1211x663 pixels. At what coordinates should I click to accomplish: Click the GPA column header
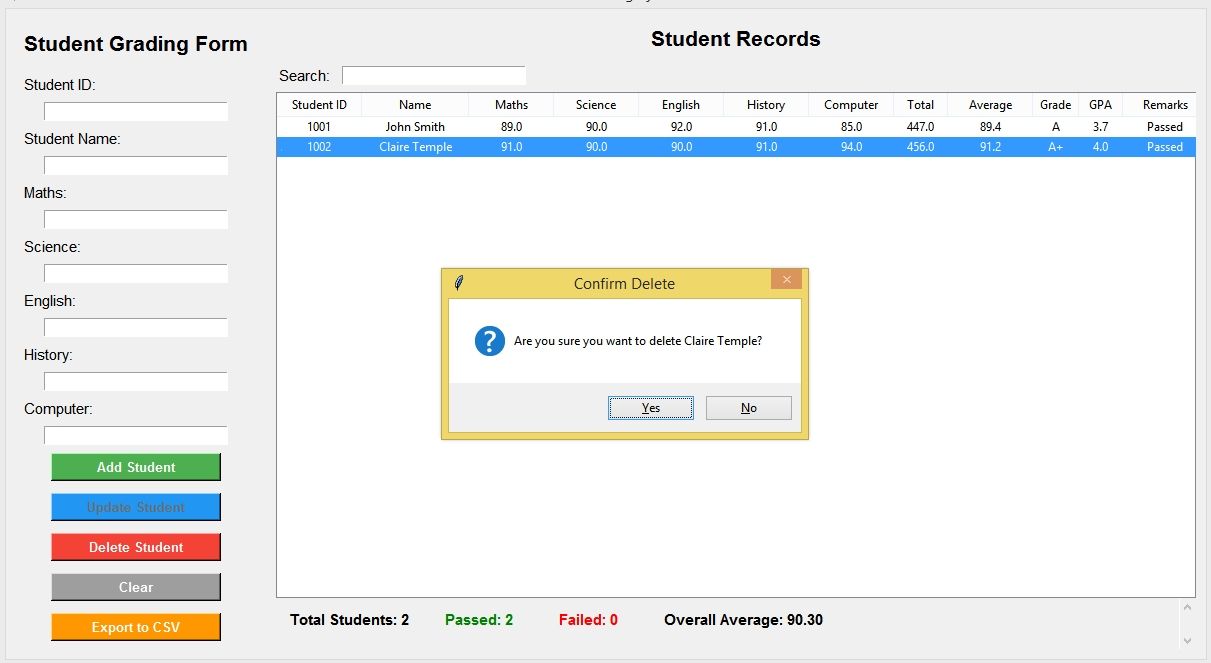(x=1100, y=105)
